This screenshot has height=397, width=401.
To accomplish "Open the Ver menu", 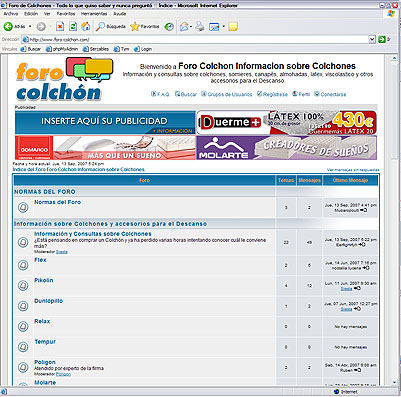I will click(x=47, y=14).
